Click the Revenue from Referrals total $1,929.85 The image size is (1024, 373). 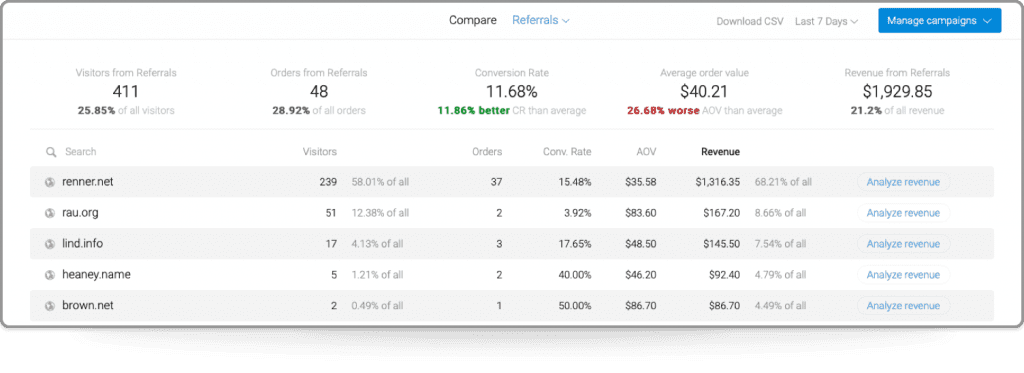pos(897,91)
